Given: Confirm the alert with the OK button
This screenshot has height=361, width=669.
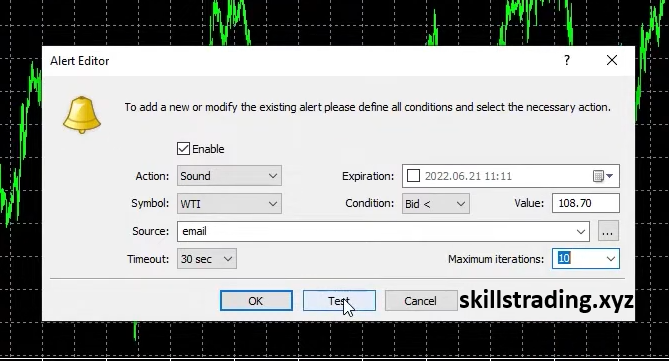Looking at the screenshot, I should tap(256, 301).
